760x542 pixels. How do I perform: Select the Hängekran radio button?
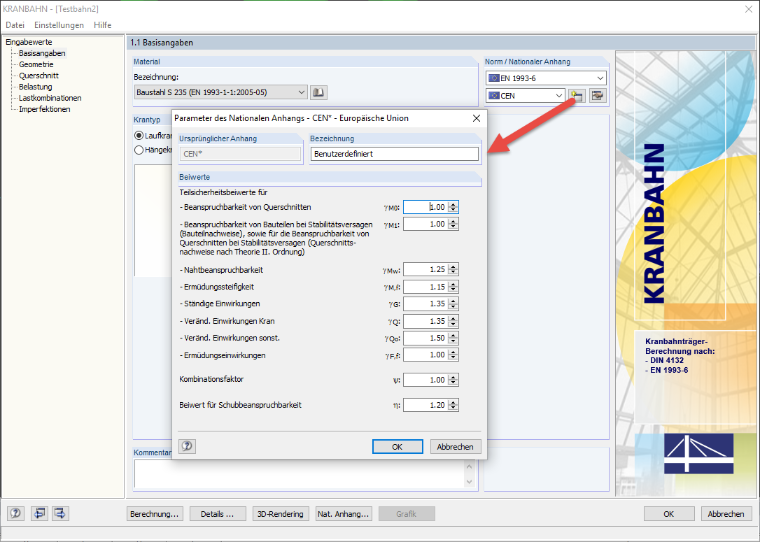click(139, 150)
